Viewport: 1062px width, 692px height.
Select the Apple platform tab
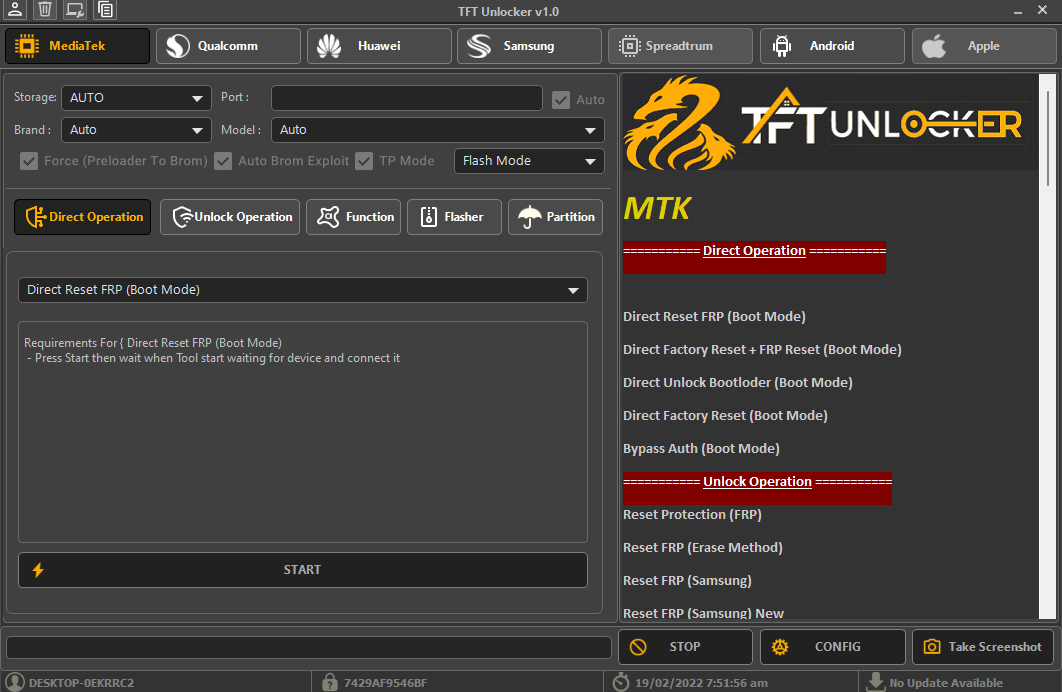982,46
